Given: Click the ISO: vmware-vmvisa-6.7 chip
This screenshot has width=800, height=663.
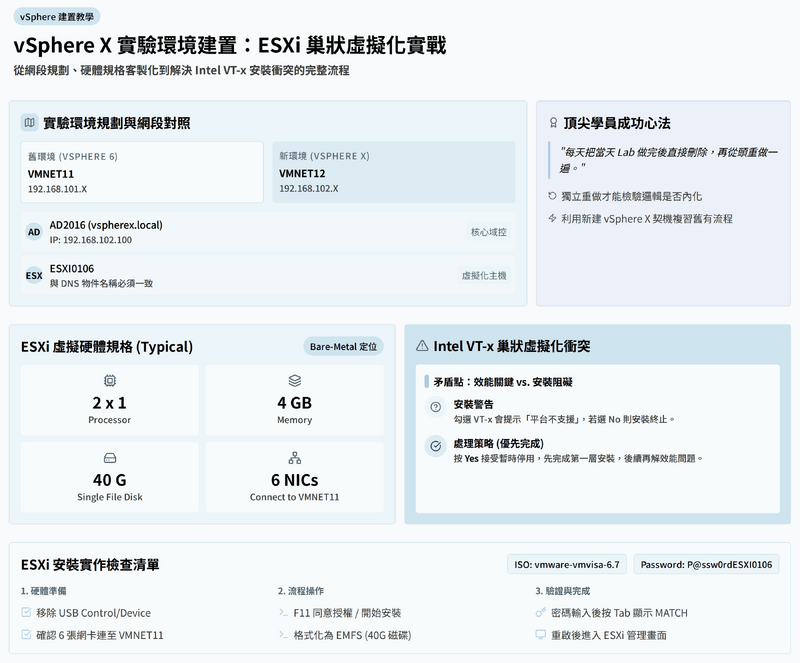Looking at the screenshot, I should pos(568,565).
